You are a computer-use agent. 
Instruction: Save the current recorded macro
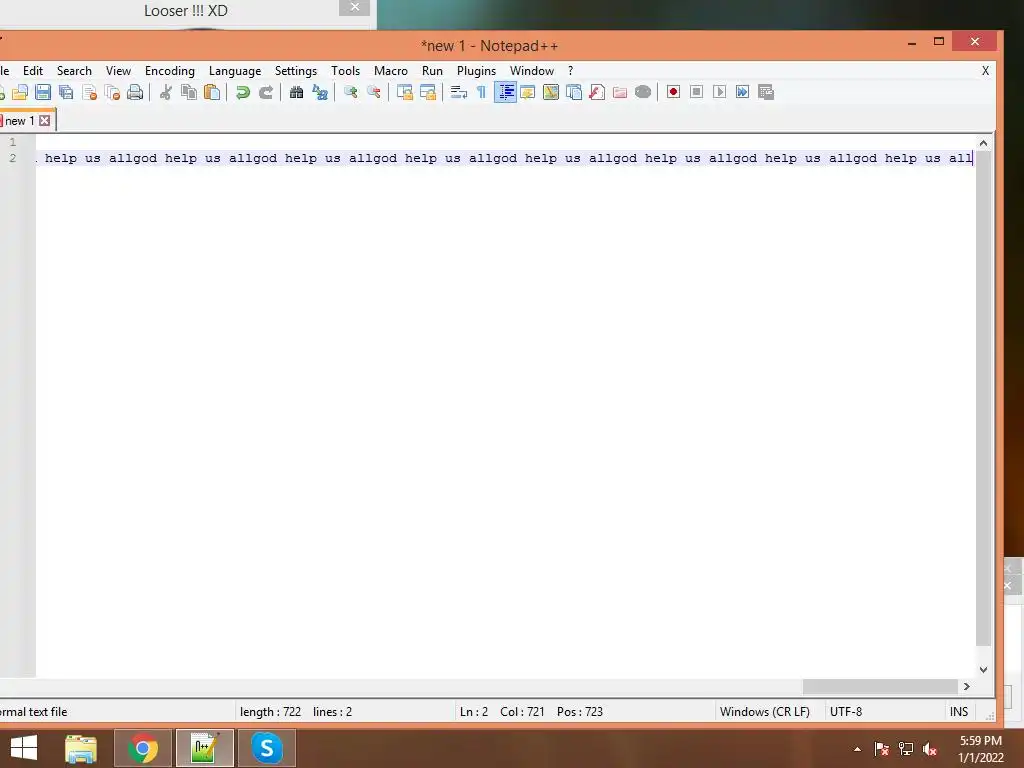pyautogui.click(x=766, y=92)
